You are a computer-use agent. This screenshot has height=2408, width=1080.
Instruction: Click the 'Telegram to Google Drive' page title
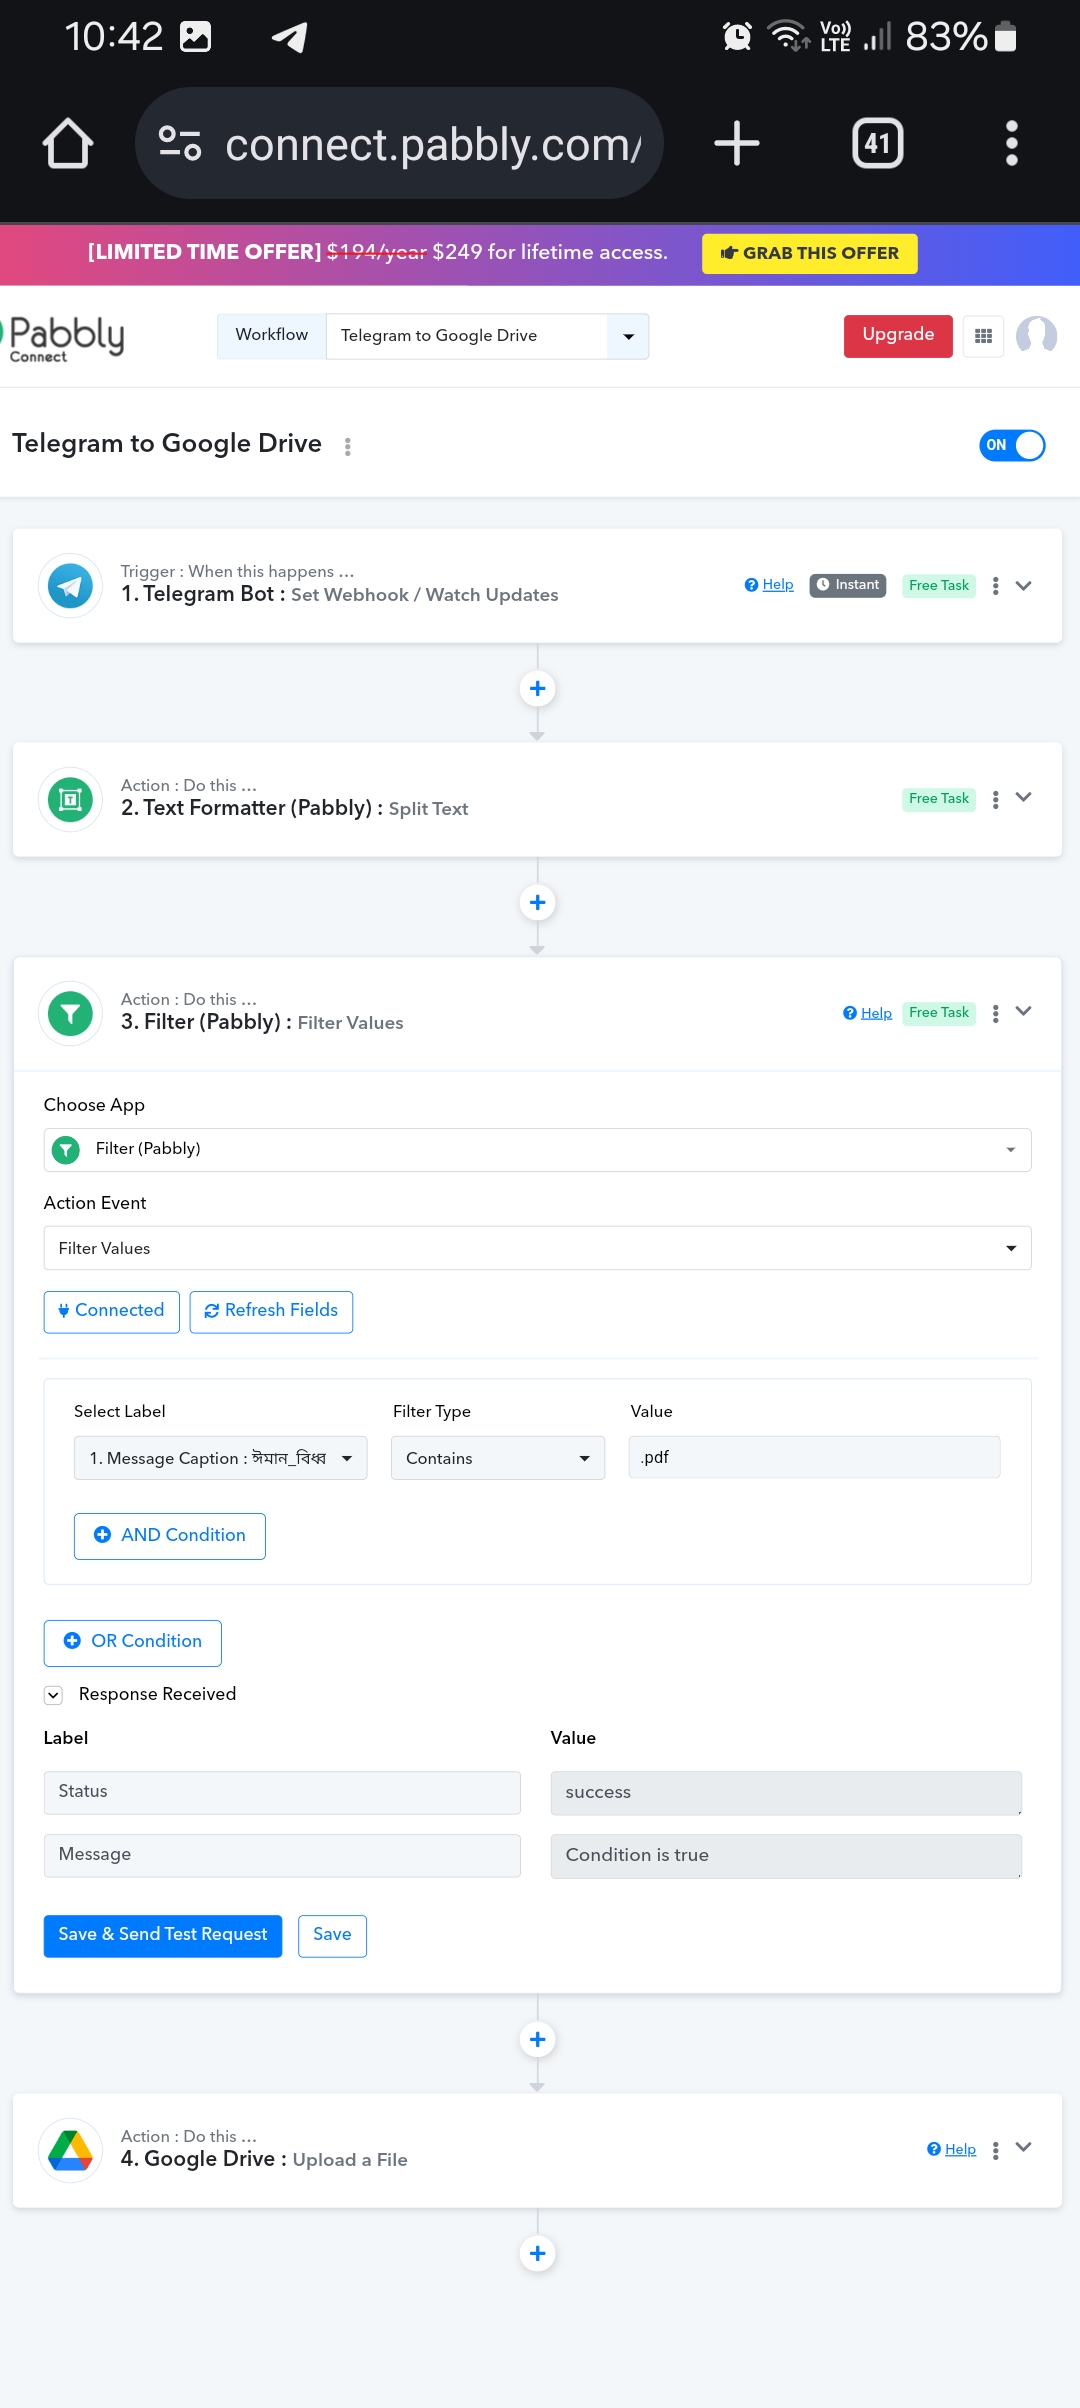click(167, 444)
